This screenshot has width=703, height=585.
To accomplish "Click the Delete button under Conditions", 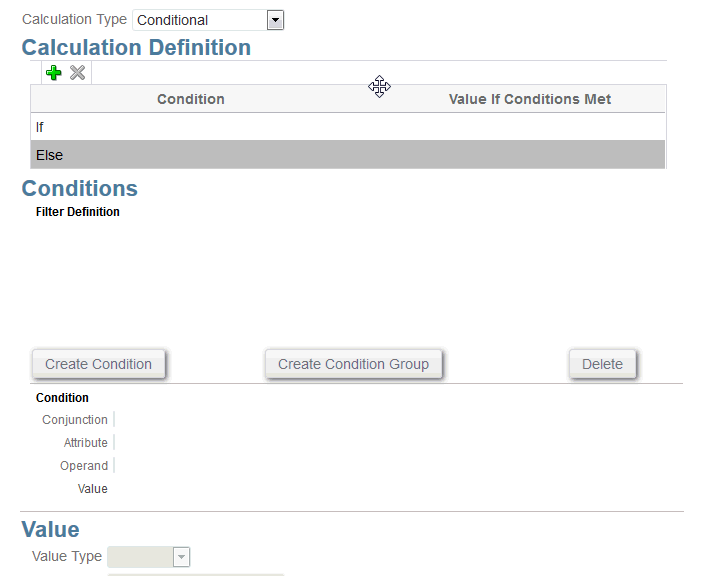I will tap(602, 364).
